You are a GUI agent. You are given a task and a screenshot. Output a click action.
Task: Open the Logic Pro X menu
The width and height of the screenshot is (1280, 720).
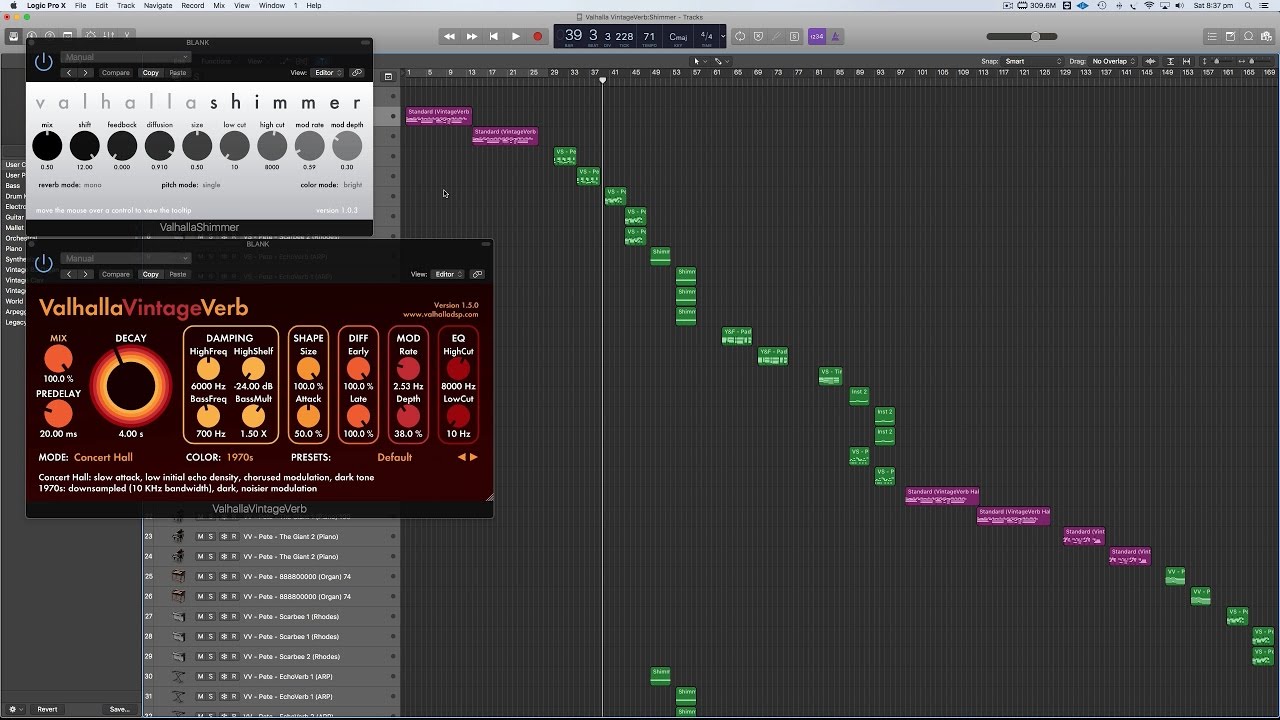click(44, 6)
